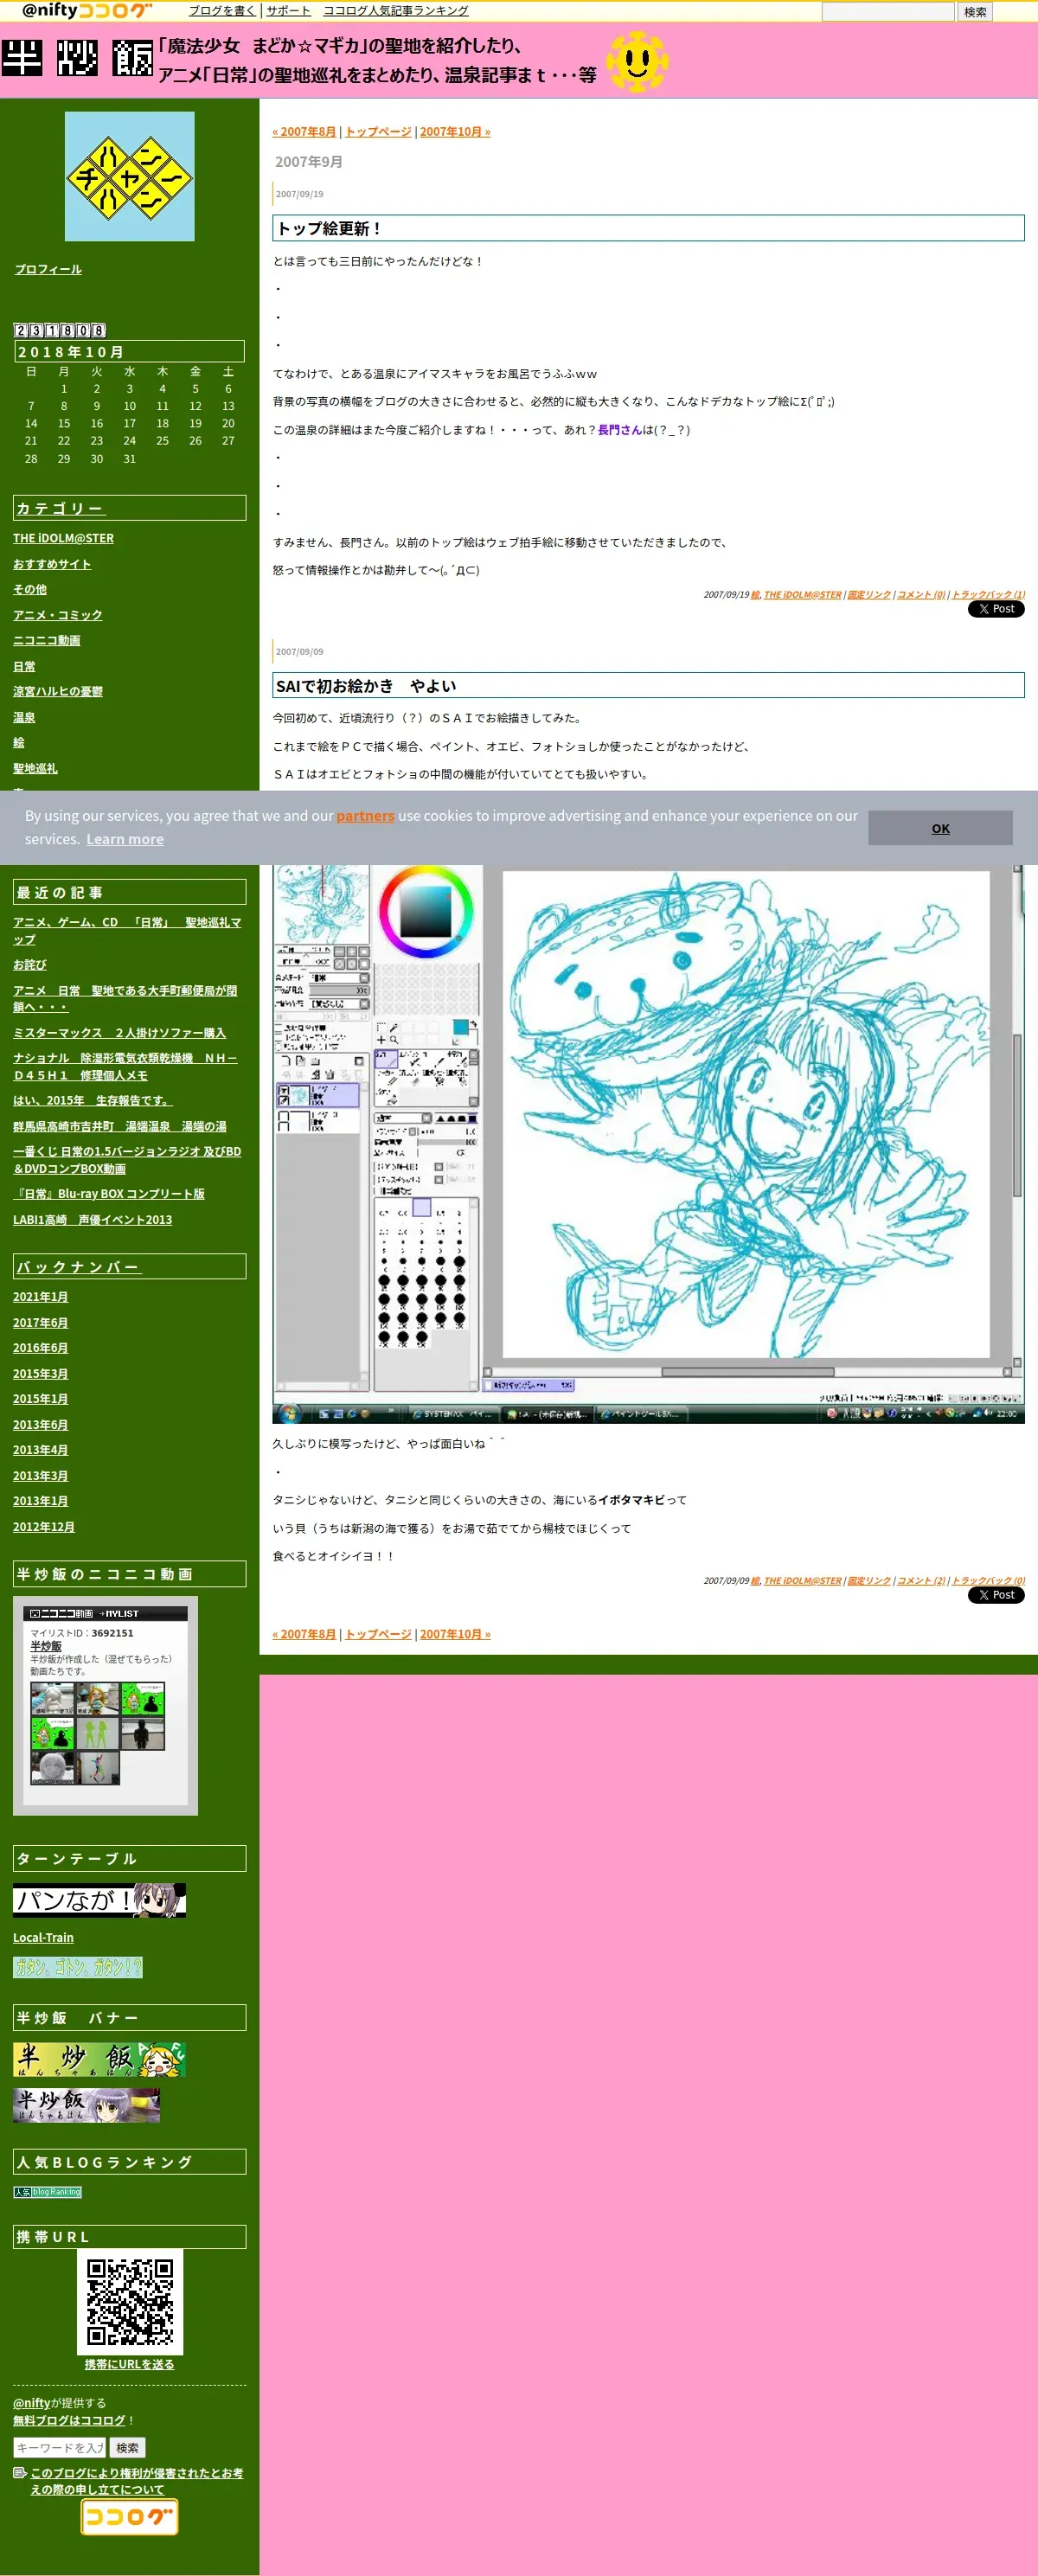The width and height of the screenshot is (1038, 2576).
Task: Open トップ絵更新！ post title
Action: 329,229
